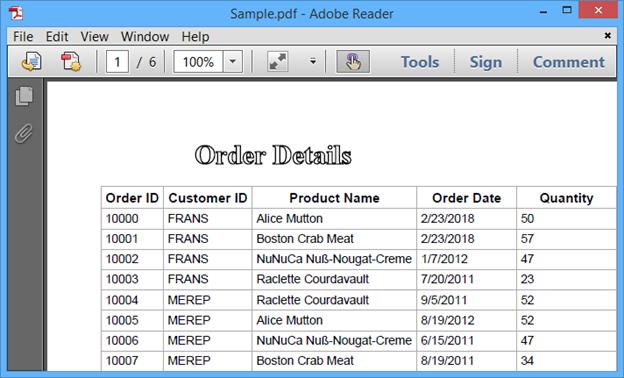Click the date 6/15/2011
This screenshot has height=378, width=624.
click(x=447, y=341)
